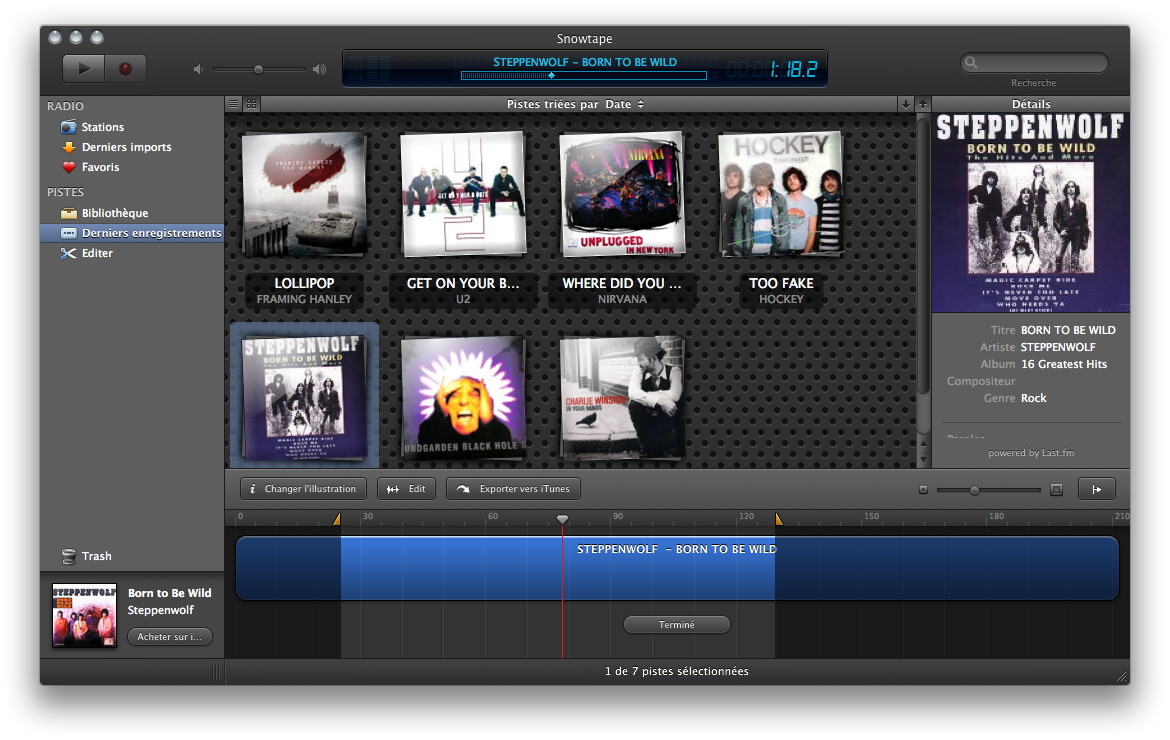Click the WHERE DID YOU ... track title
The image size is (1170, 740).
(x=622, y=283)
